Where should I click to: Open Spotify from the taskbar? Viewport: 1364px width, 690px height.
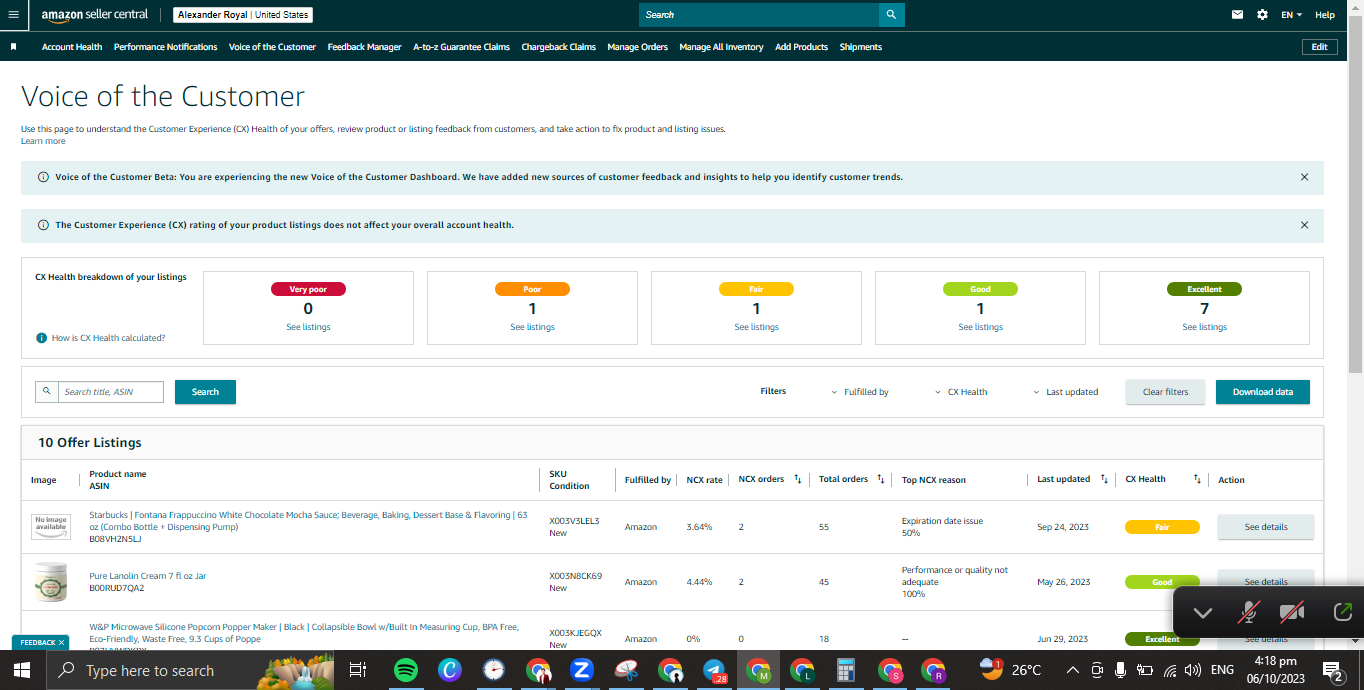pos(406,670)
